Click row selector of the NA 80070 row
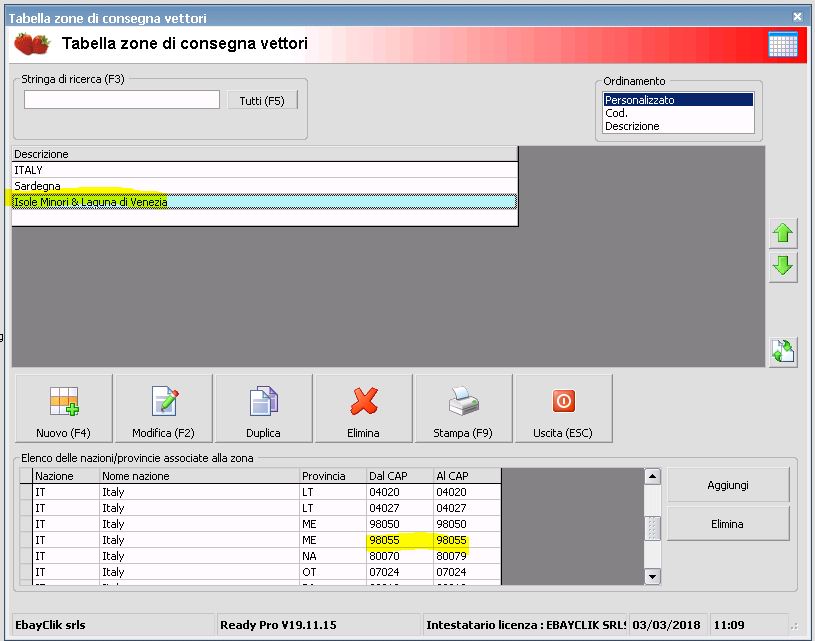Viewport: 815px width, 641px height. pos(27,556)
